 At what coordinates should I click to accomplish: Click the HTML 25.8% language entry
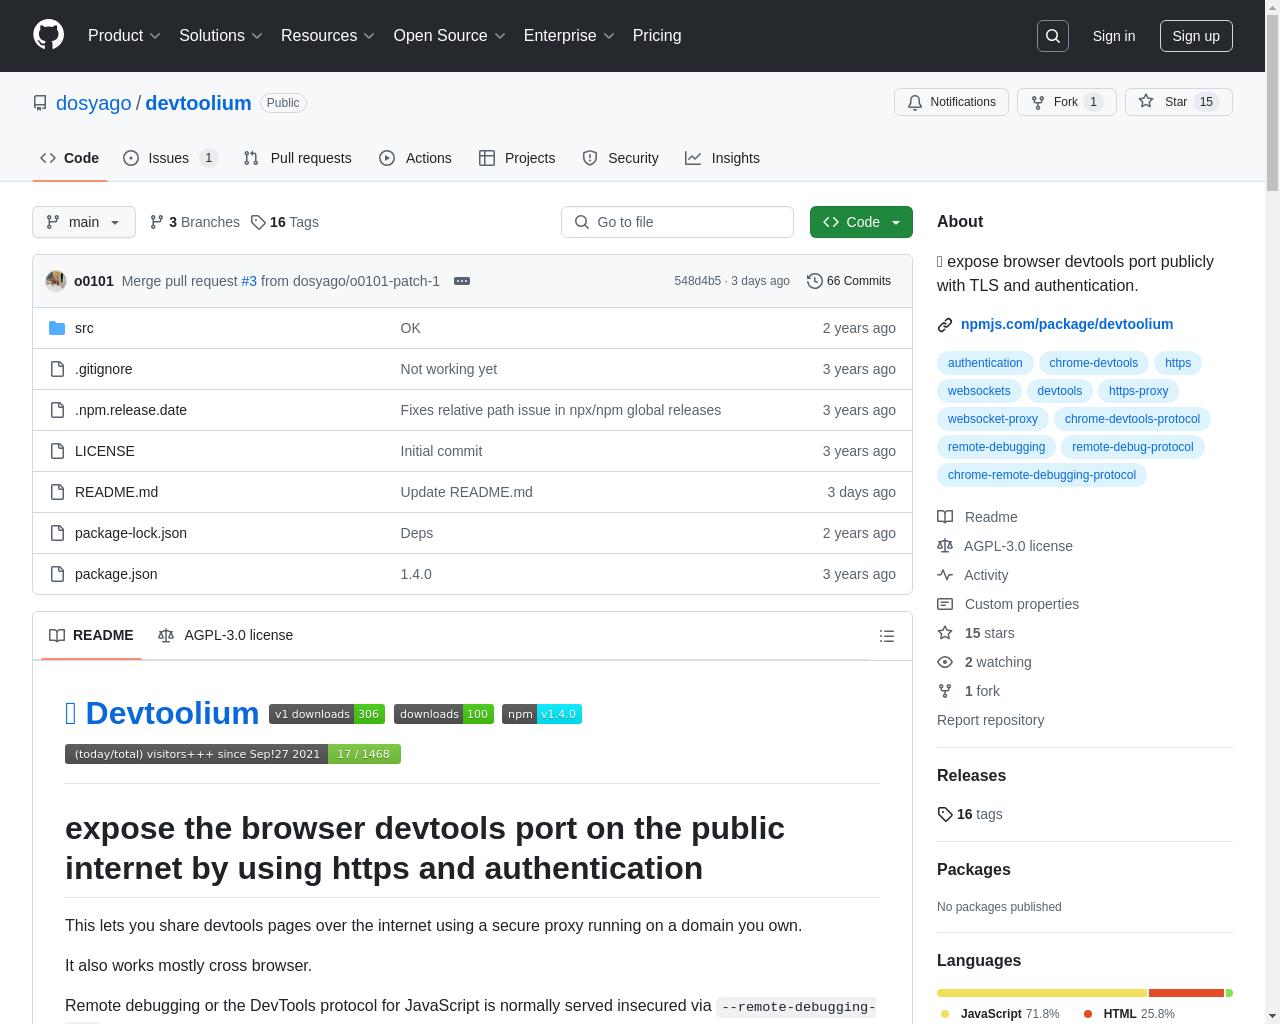pos(1129,1014)
